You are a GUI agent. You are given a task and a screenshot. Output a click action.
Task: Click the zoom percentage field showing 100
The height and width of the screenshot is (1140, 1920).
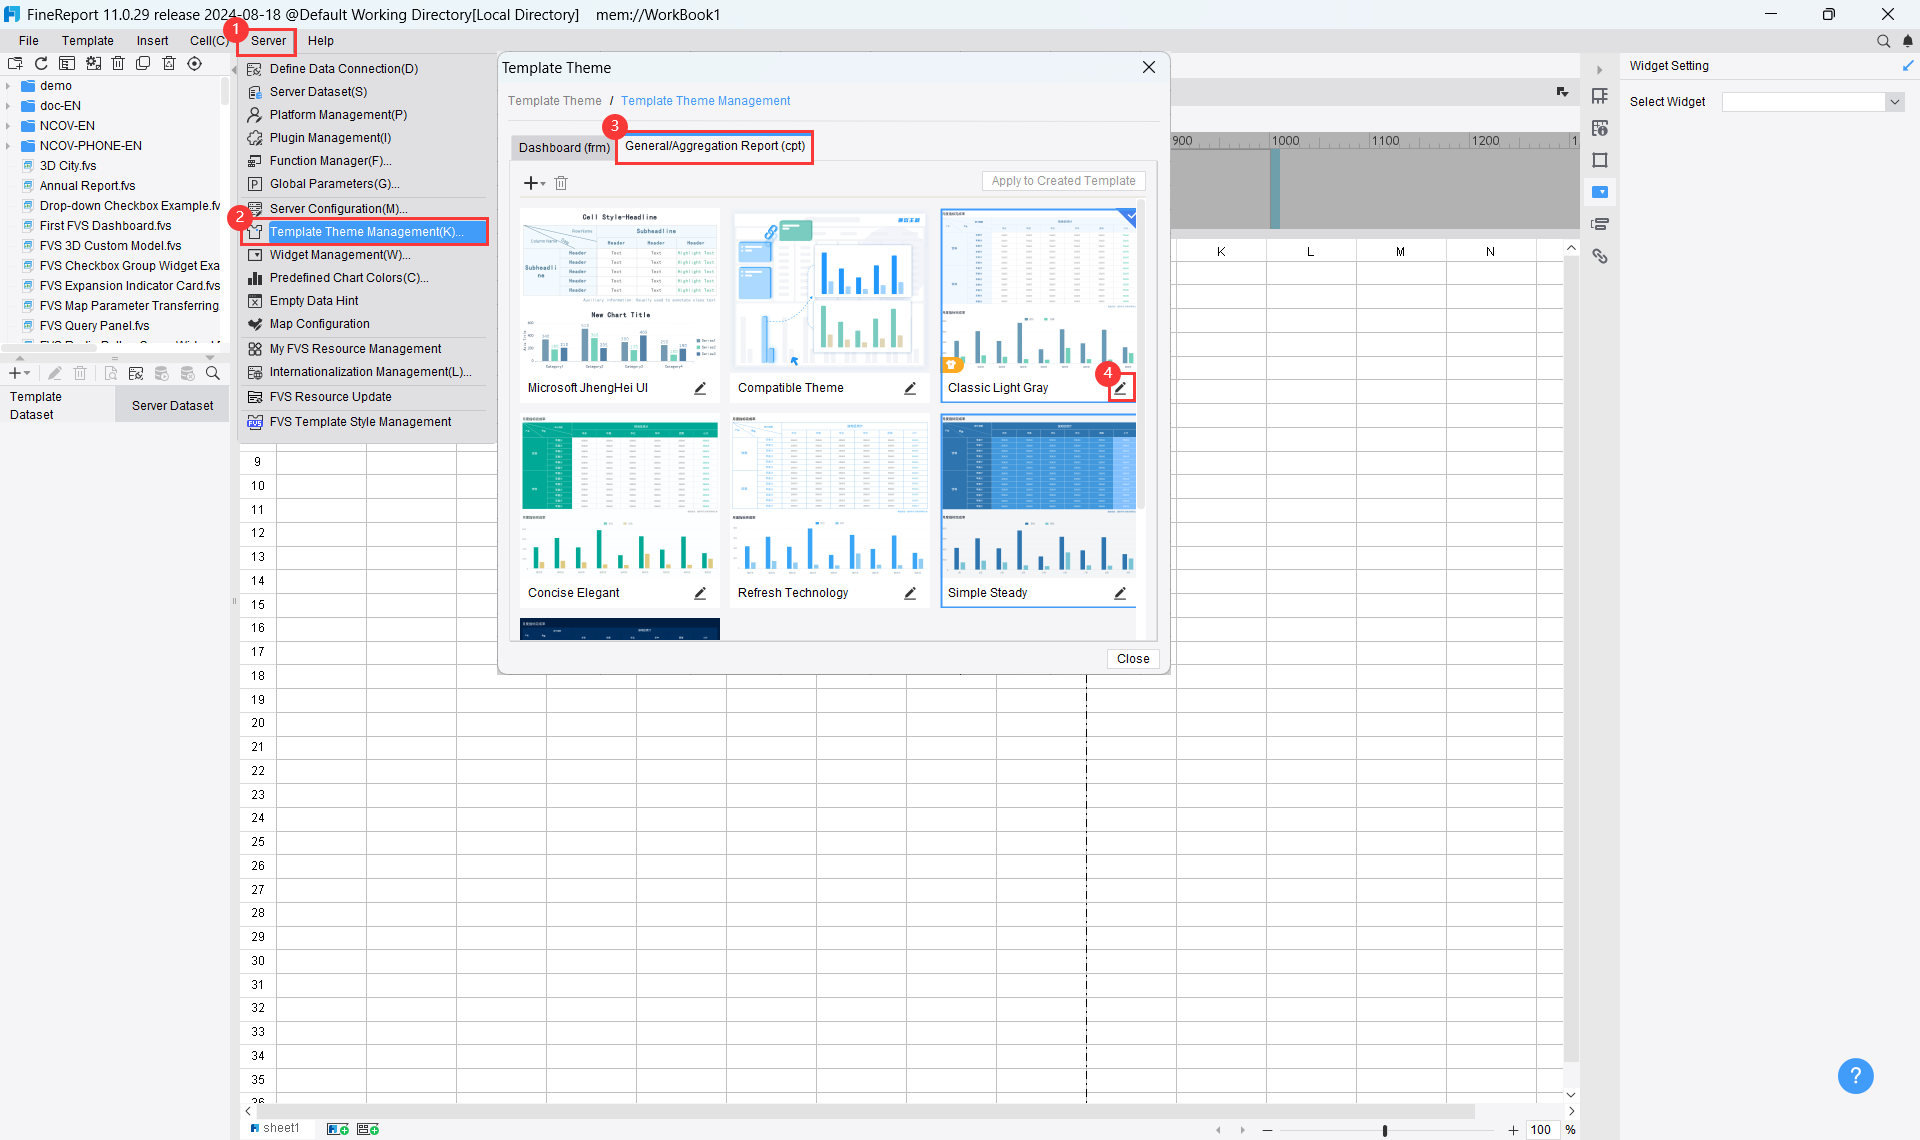tap(1541, 1130)
